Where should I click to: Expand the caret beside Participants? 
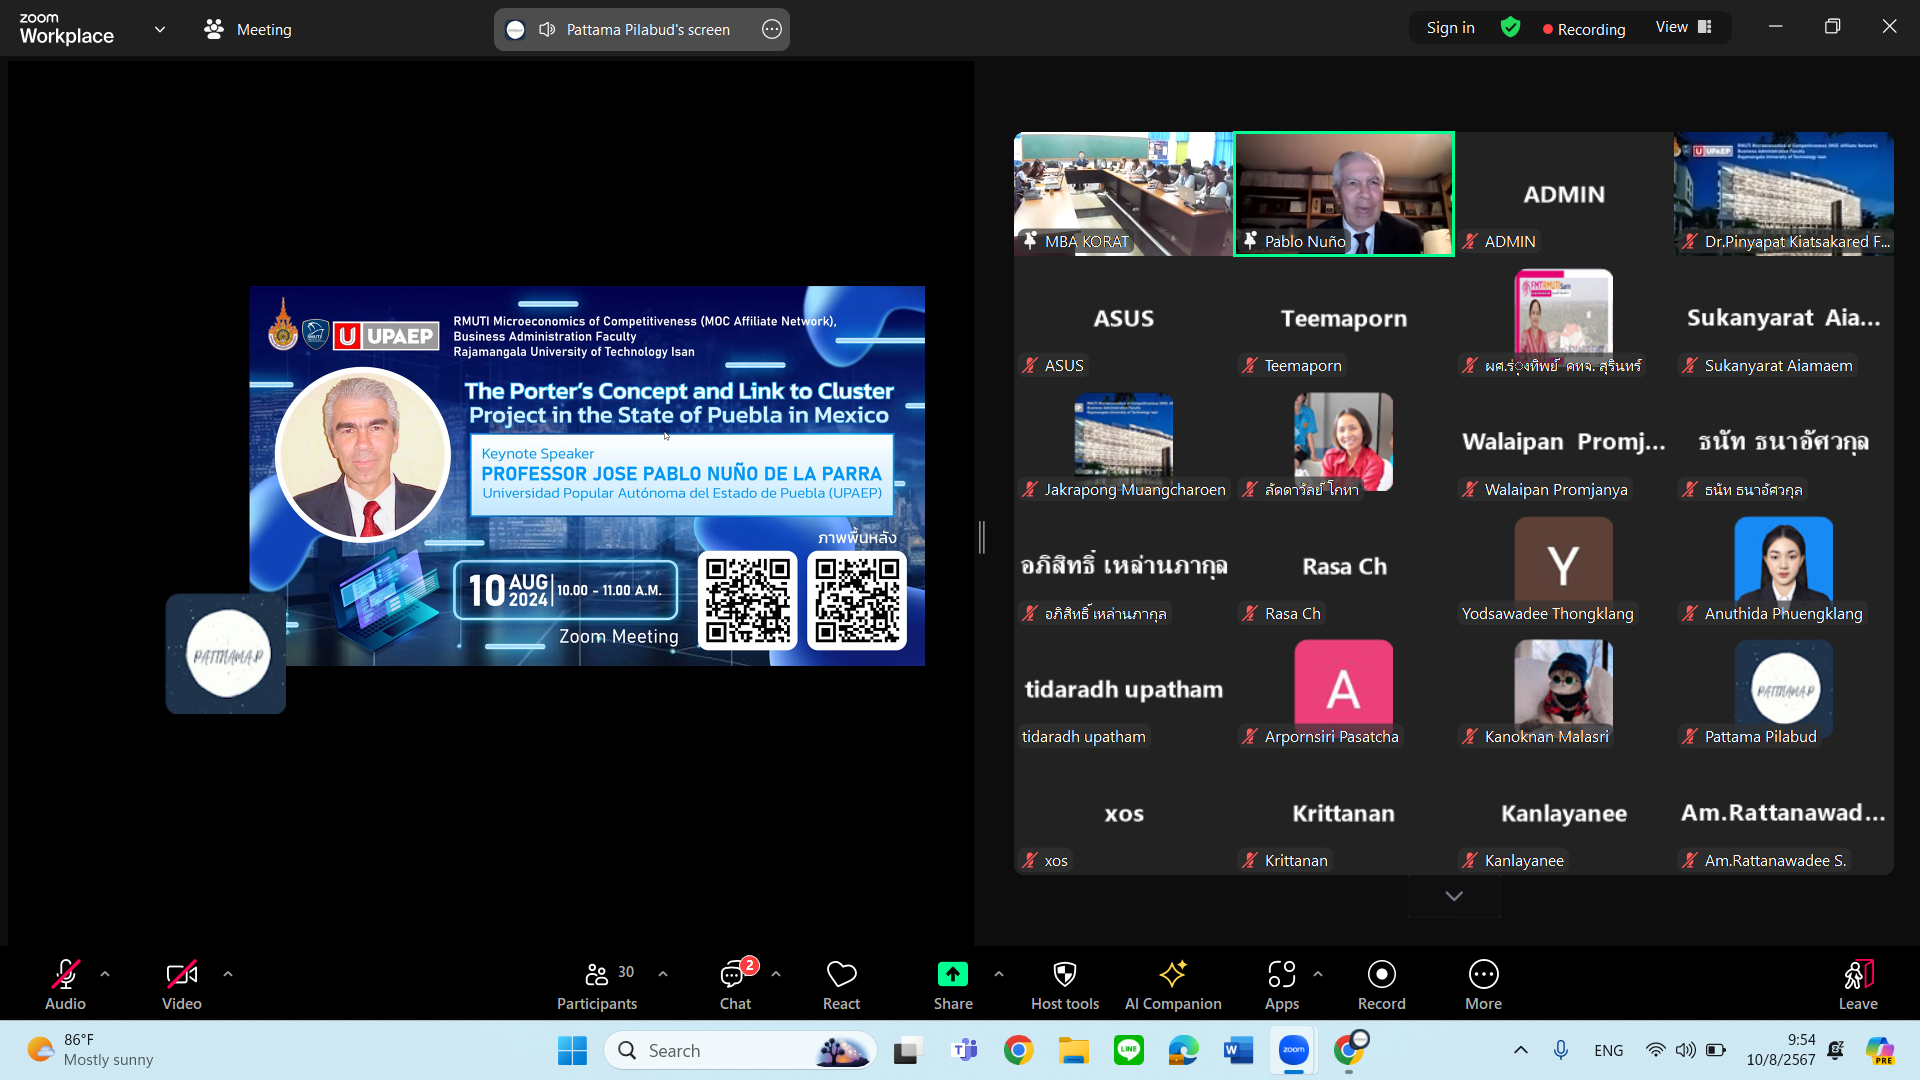tap(663, 973)
